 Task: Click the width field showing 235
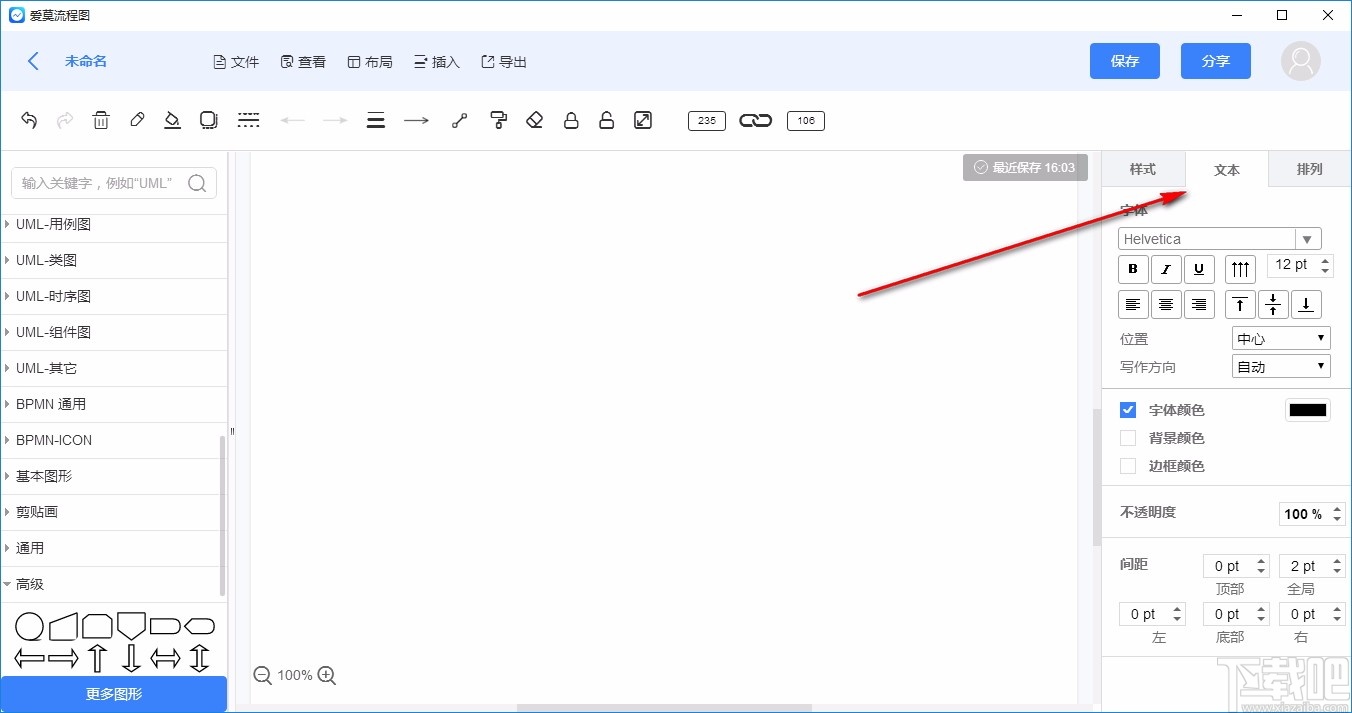(706, 121)
